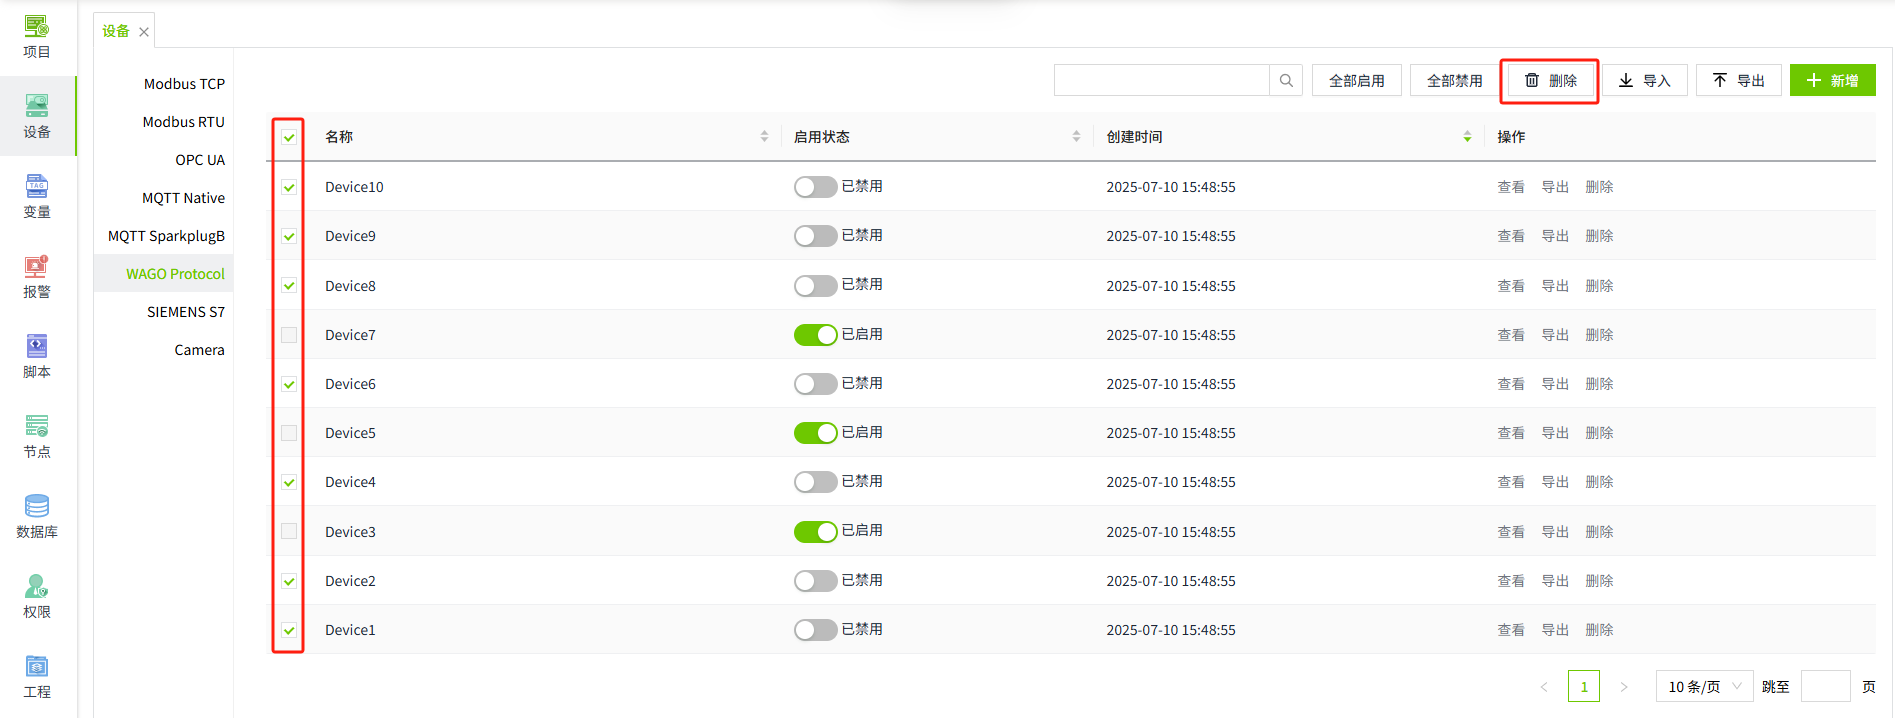Disable the Device7 enabled toggle
The width and height of the screenshot is (1895, 718).
[x=815, y=335]
